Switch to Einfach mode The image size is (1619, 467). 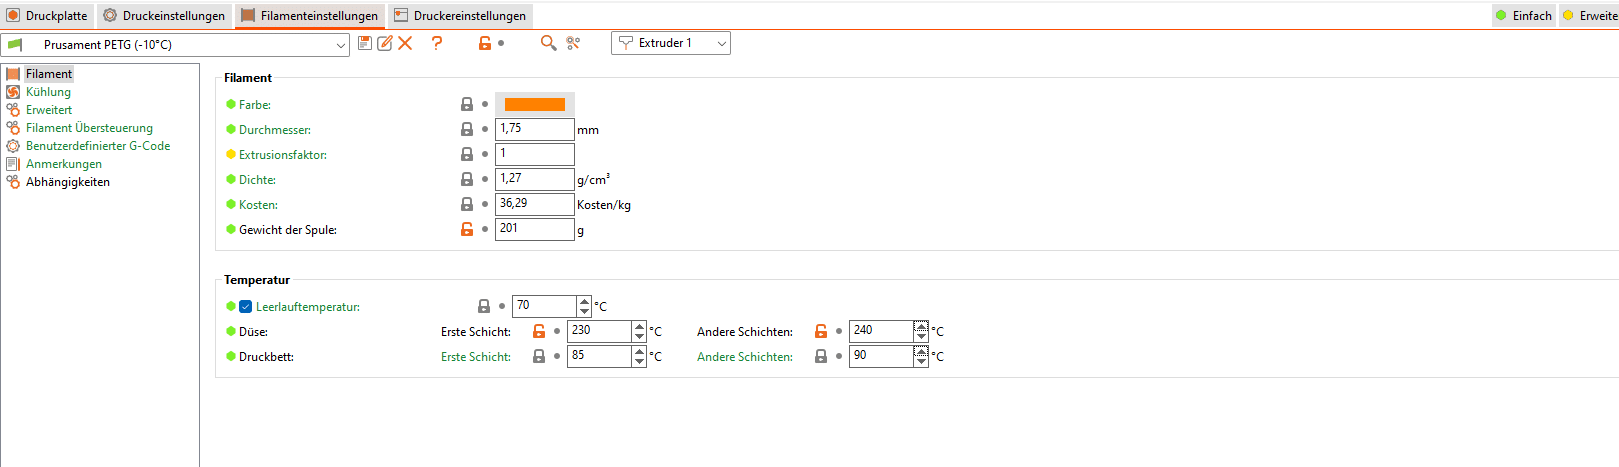pos(1523,15)
